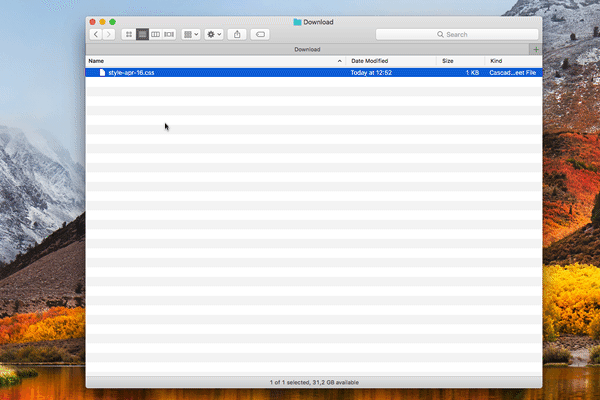Close the Finder window with the red button
600x400 pixels.
pos(93,22)
